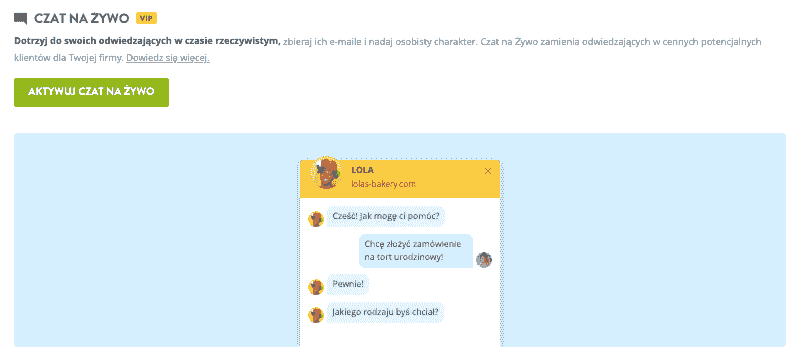Screen dimensions: 798x363
Task: Click the light blue background of the preview
Action: 153,239
